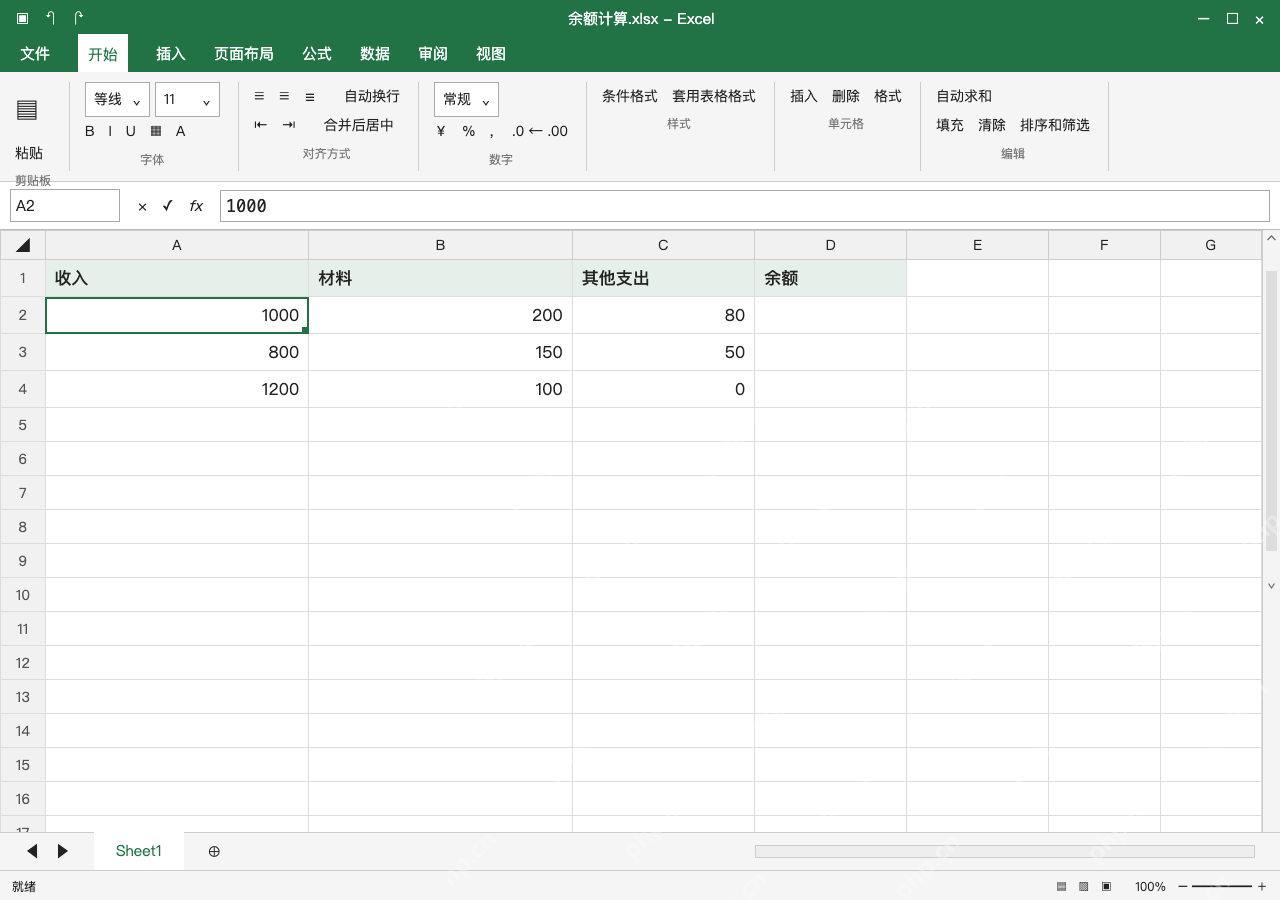1280x900 pixels.
Task: Increase indent with the right-arrow icon
Action: click(x=289, y=125)
